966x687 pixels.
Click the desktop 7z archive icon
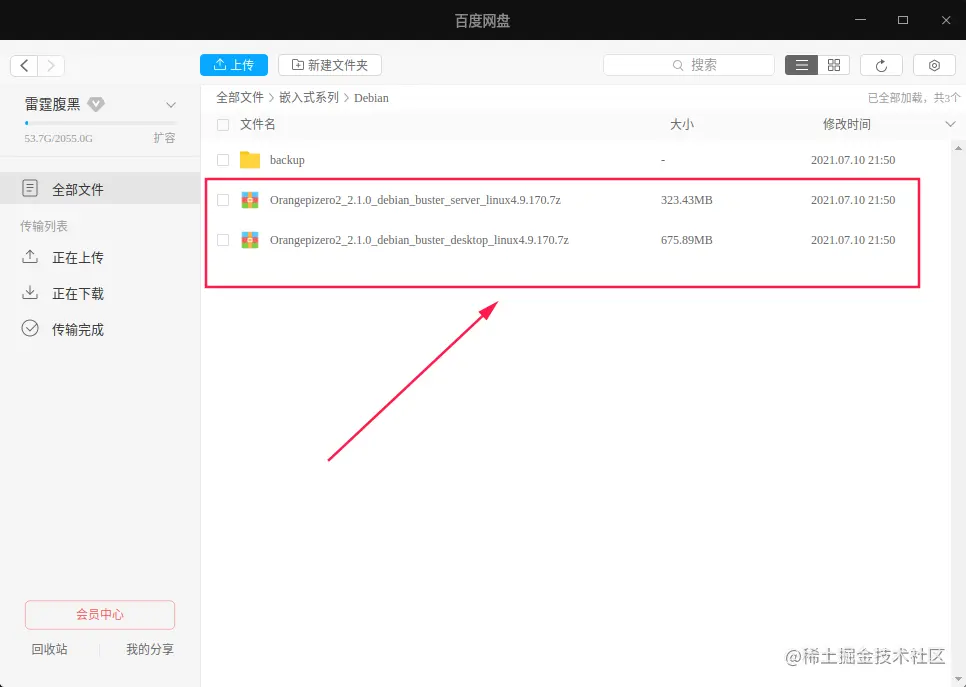click(250, 240)
